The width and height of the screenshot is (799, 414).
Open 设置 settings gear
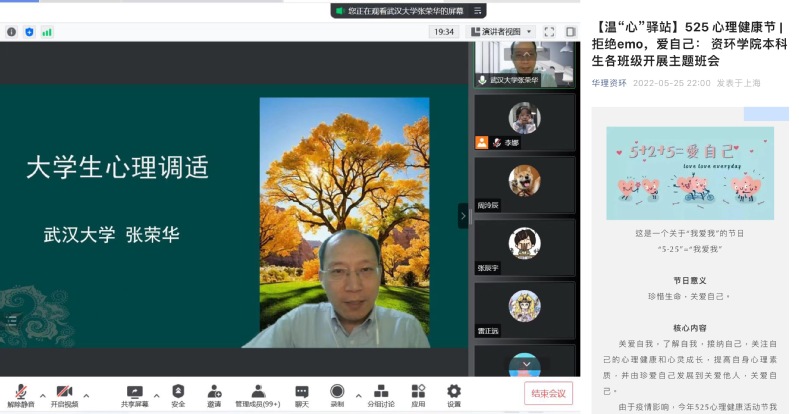[x=454, y=394]
